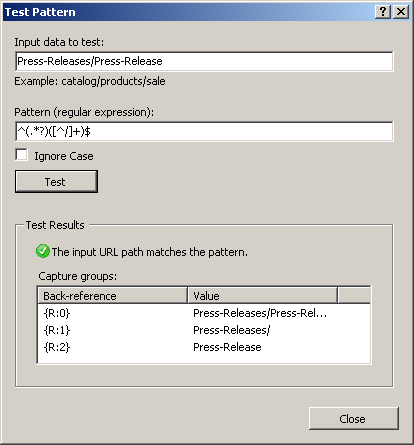Select the {R:2} back-reference row
414x445 pixels.
[x=204, y=347]
